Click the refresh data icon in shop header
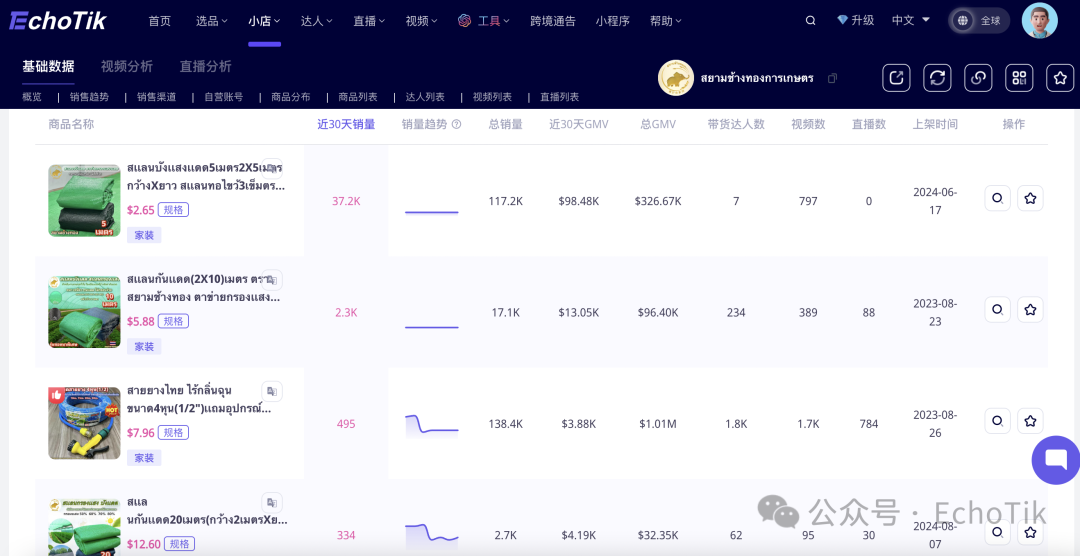 (937, 78)
